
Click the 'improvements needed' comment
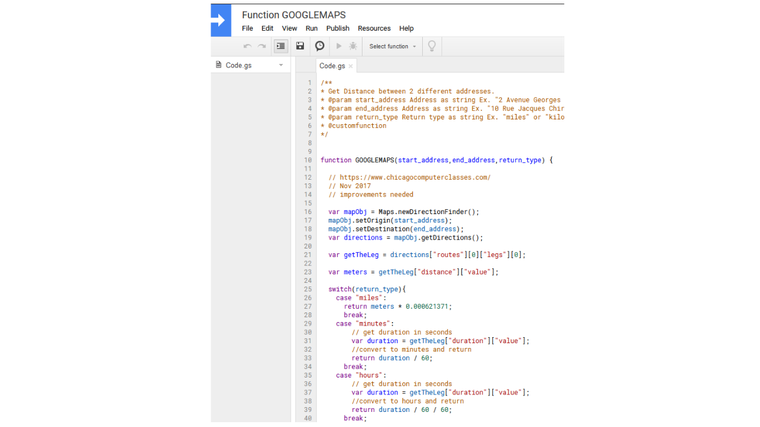(x=371, y=194)
